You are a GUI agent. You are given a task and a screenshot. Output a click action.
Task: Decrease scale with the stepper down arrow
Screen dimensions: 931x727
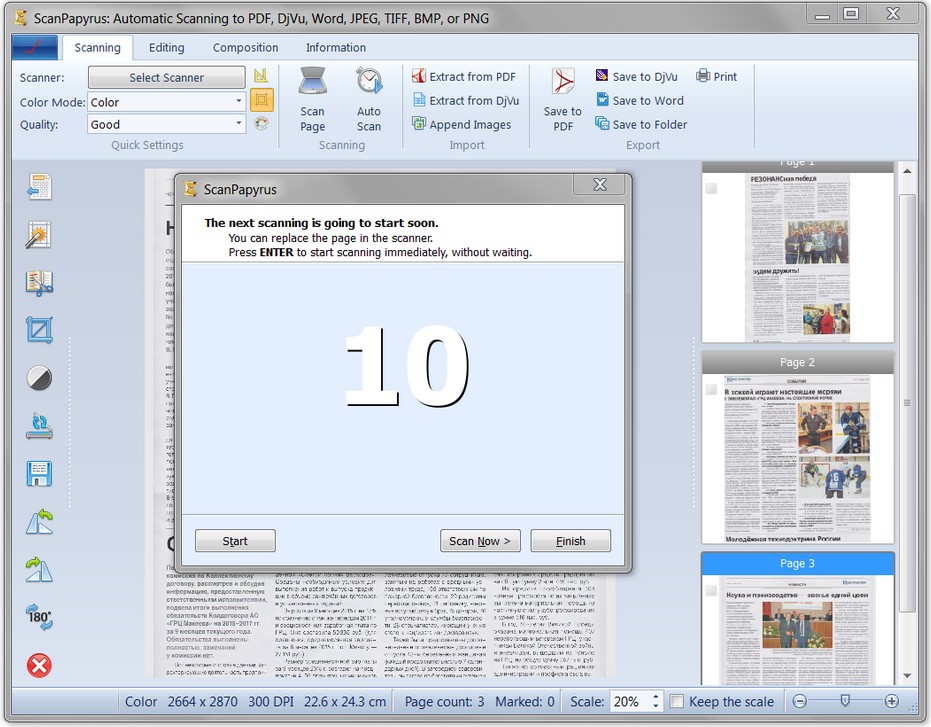tap(656, 706)
